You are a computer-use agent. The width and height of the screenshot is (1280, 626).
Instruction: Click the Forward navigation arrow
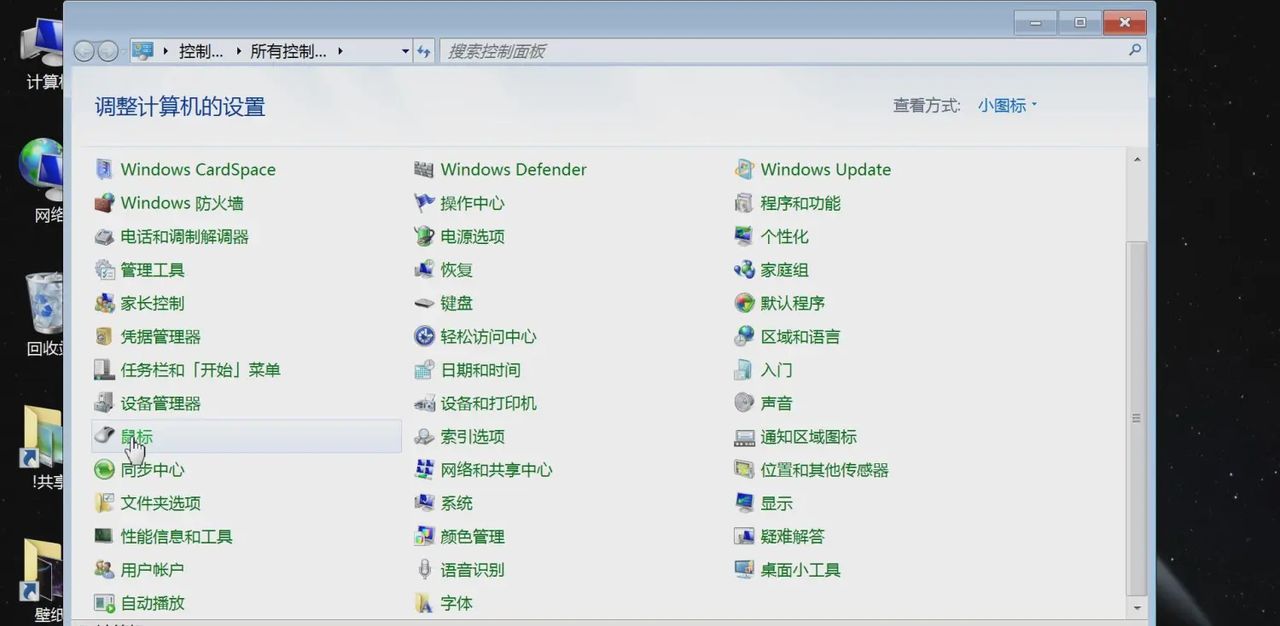pyautogui.click(x=107, y=51)
